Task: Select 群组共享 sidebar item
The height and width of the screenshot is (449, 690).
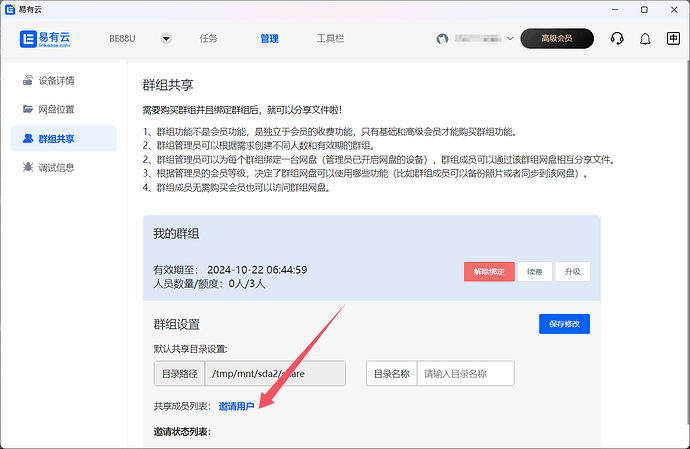Action: (57, 138)
